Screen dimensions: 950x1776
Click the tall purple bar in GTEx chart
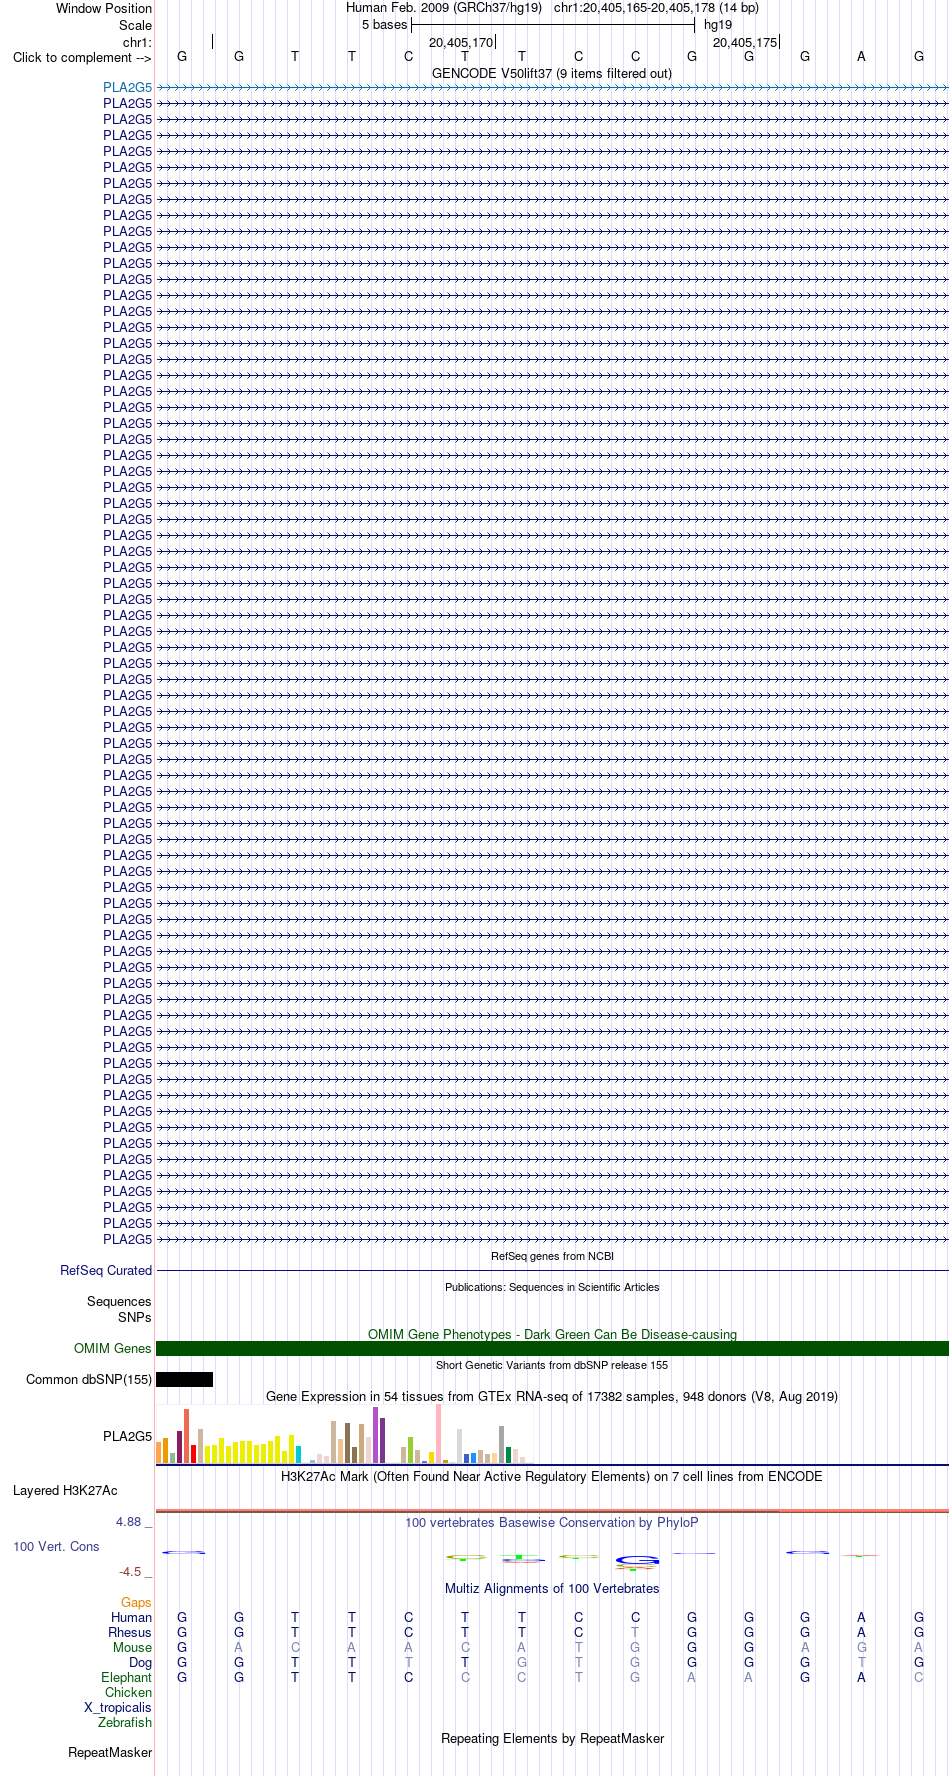(x=375, y=1435)
